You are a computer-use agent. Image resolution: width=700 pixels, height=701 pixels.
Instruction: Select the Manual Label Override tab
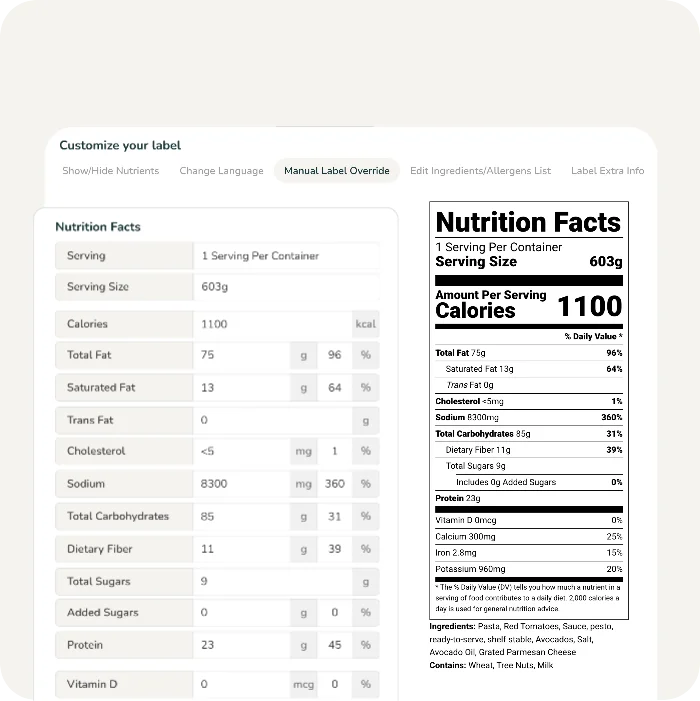336,171
